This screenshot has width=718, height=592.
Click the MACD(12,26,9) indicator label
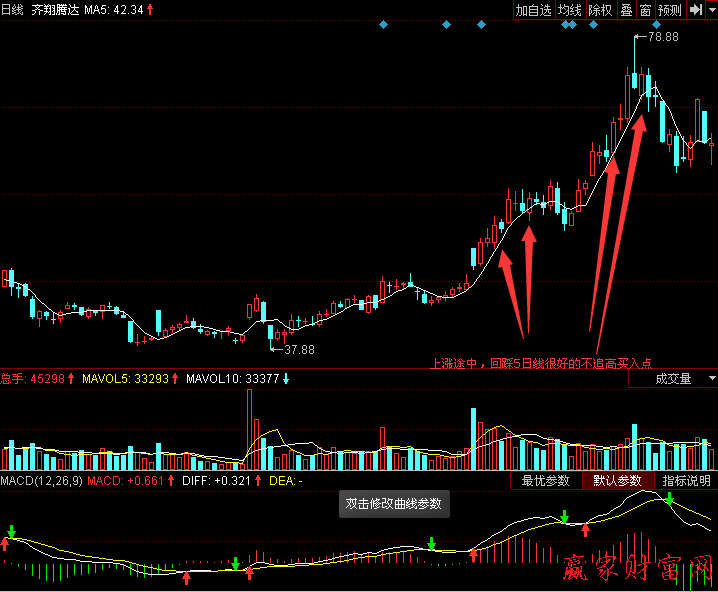pos(41,481)
